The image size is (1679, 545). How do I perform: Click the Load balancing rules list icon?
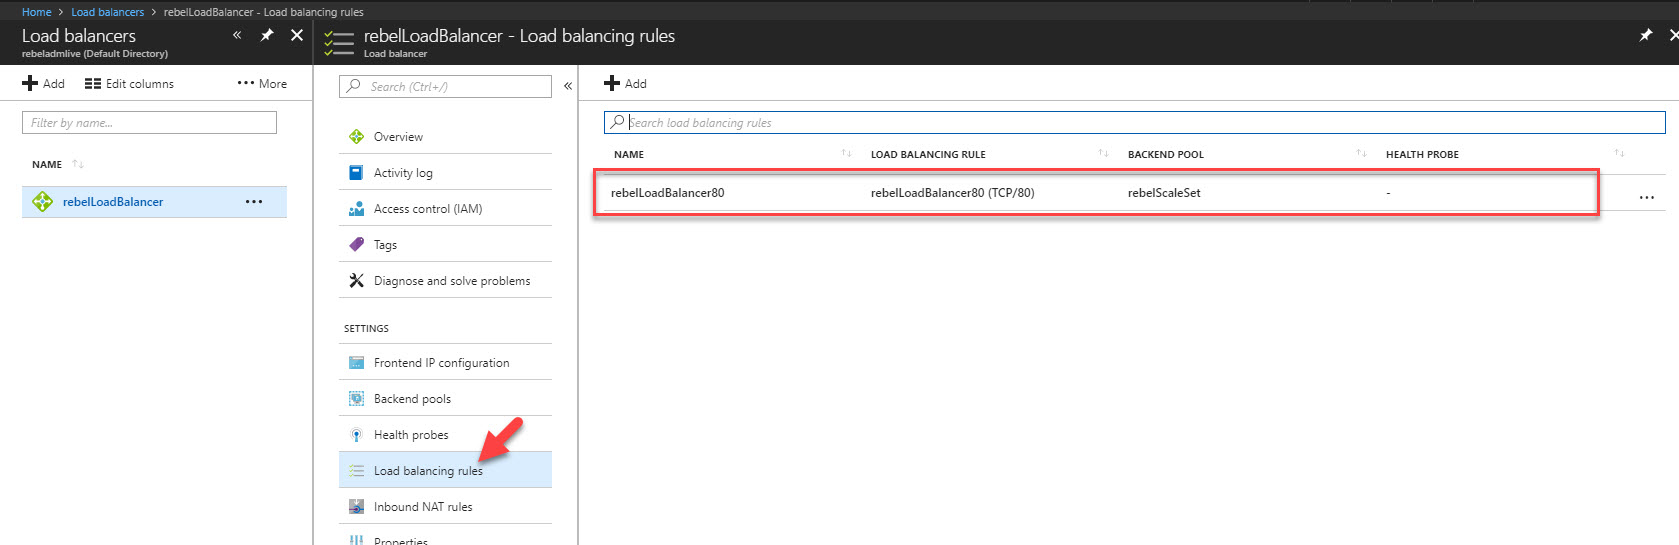click(356, 471)
